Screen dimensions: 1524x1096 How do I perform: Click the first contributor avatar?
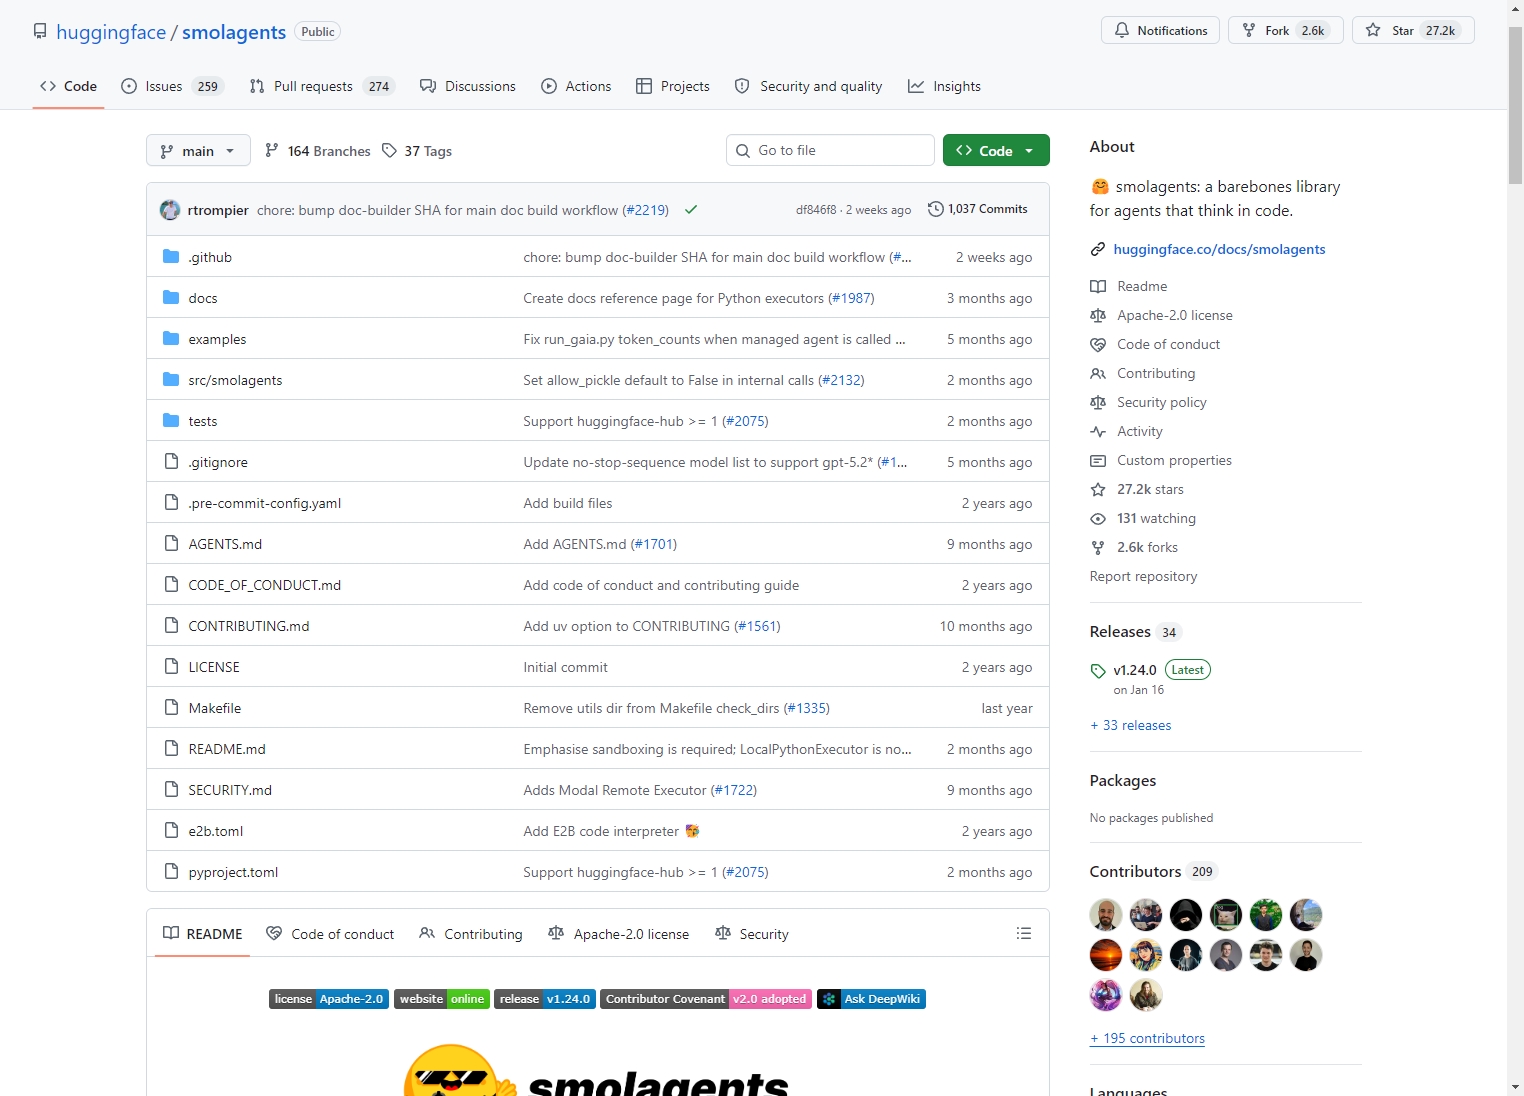[x=1106, y=915]
